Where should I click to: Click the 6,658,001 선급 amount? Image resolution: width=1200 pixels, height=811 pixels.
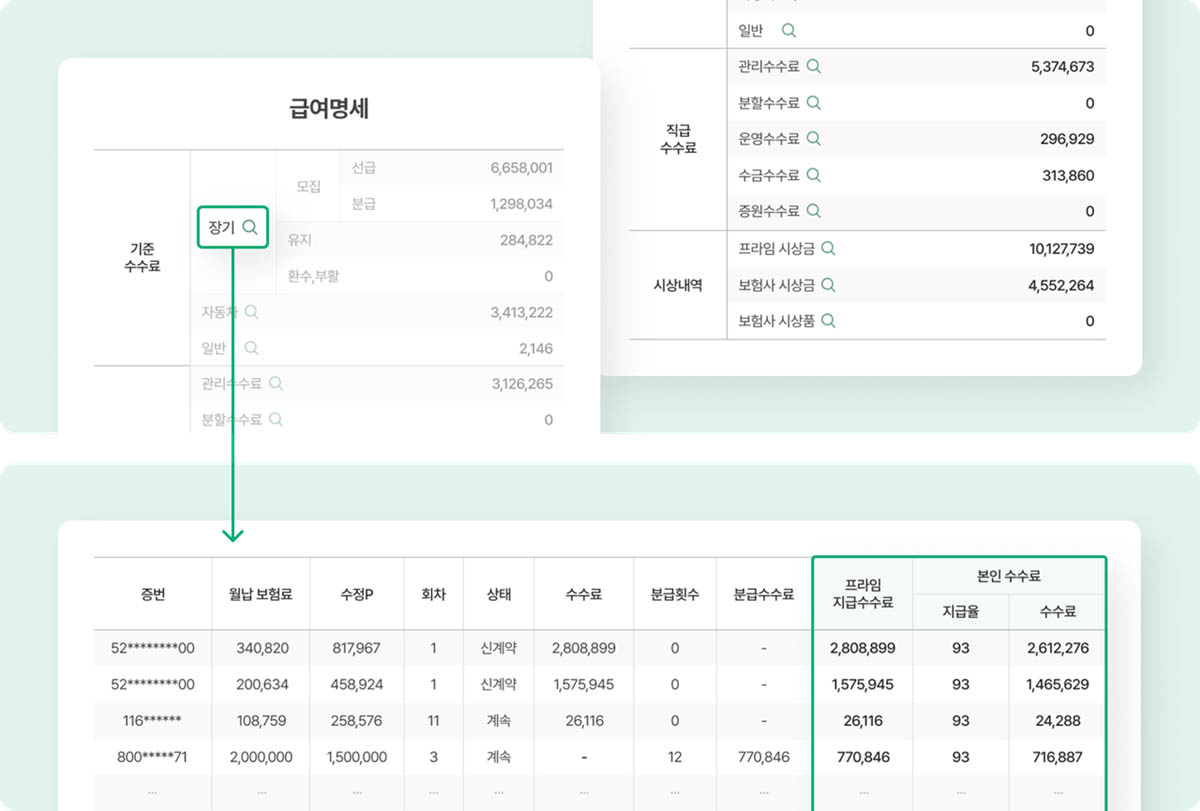tap(521, 168)
